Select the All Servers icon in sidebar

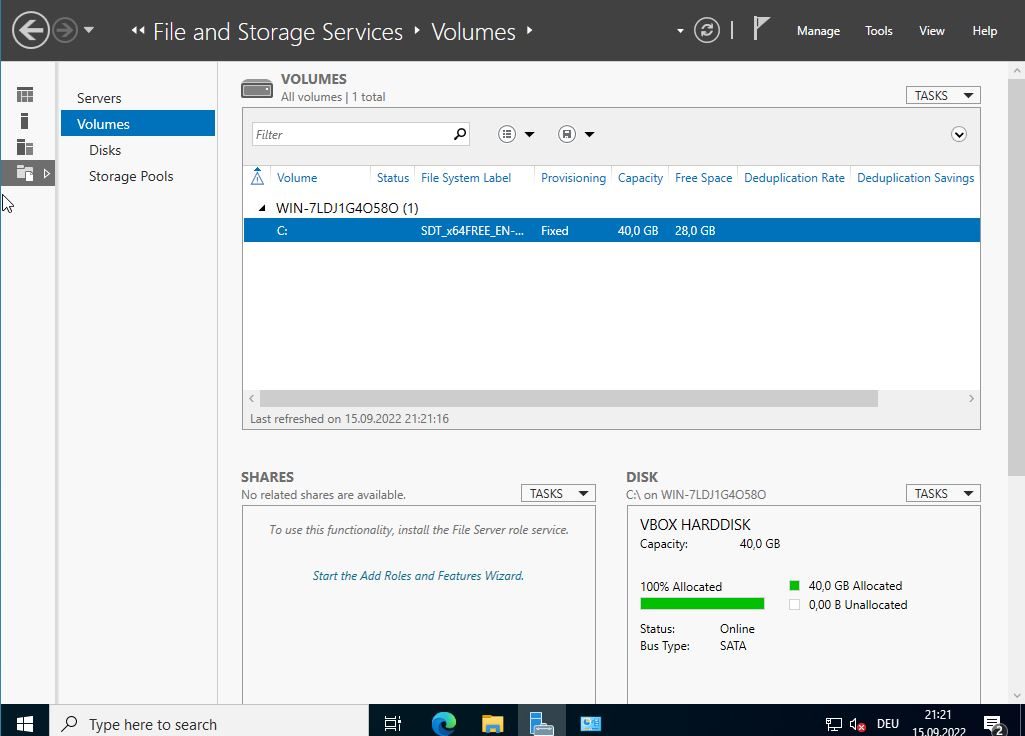[x=25, y=147]
